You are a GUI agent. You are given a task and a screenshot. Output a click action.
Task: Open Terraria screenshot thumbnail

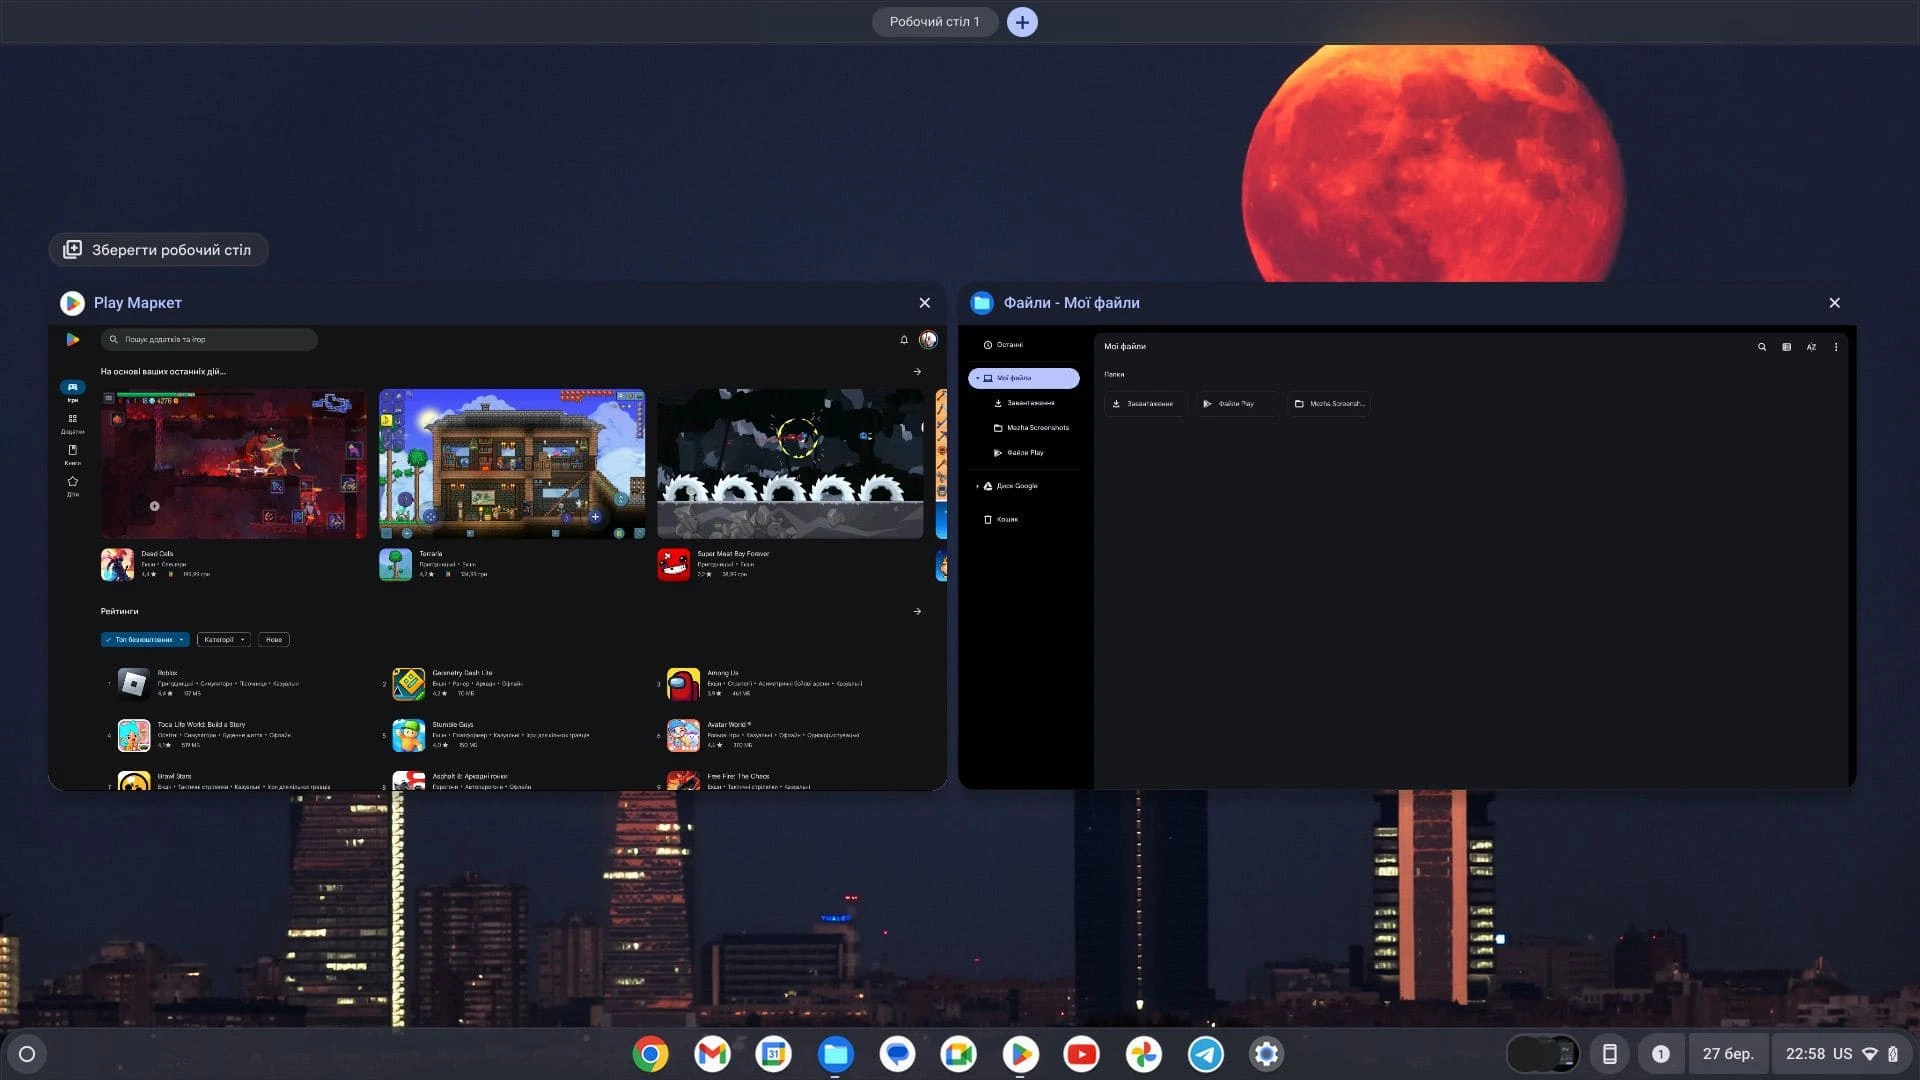[x=512, y=464]
